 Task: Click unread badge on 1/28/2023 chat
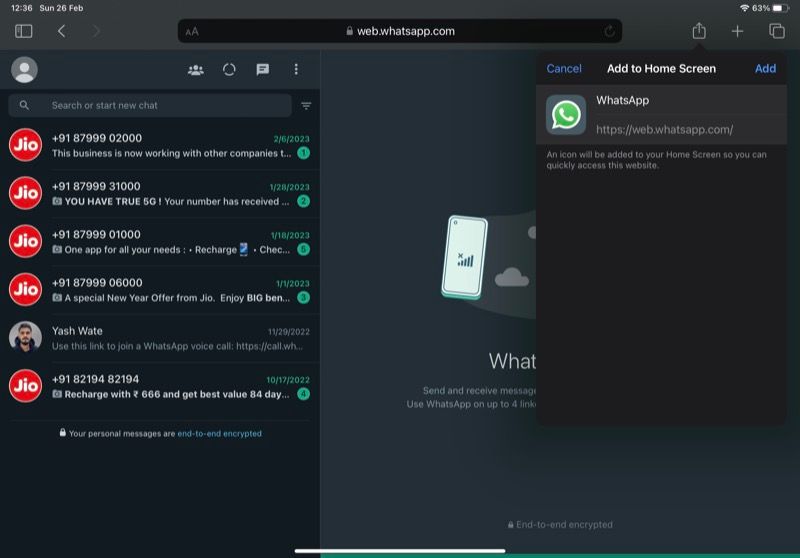(x=304, y=201)
